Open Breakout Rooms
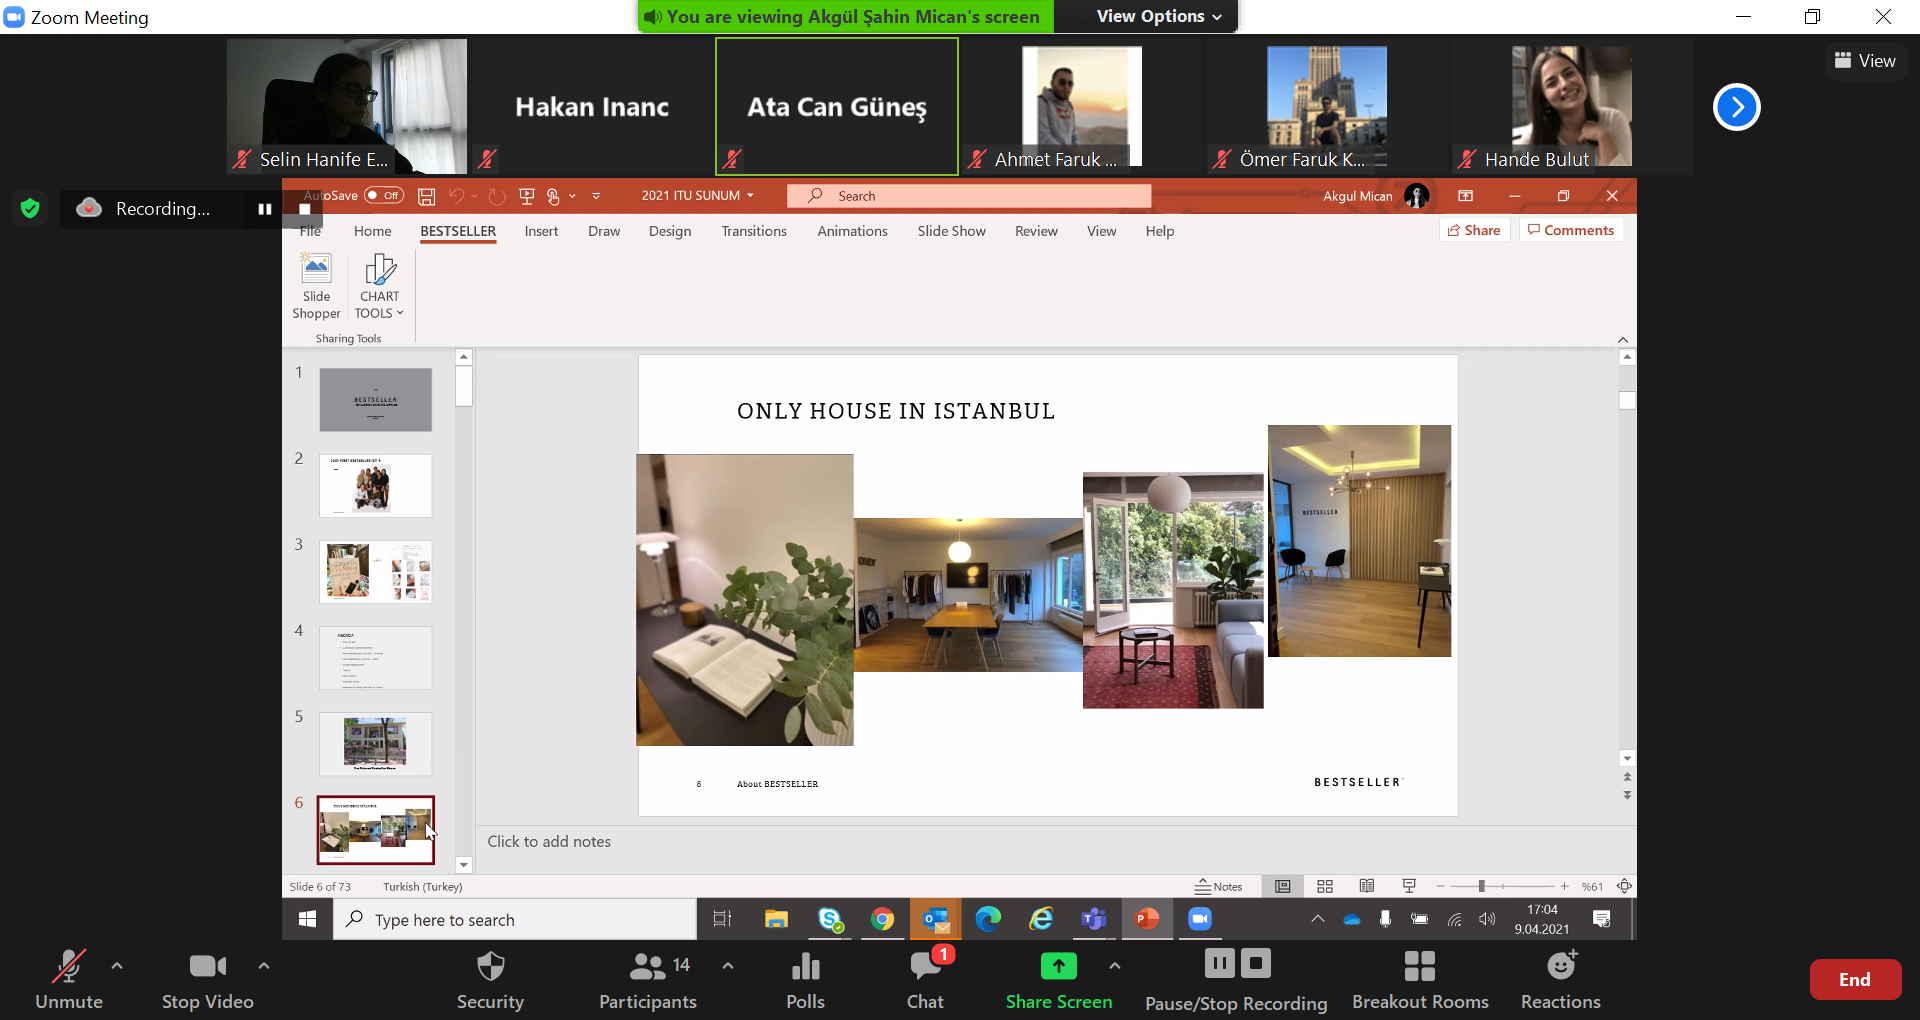 [1420, 981]
